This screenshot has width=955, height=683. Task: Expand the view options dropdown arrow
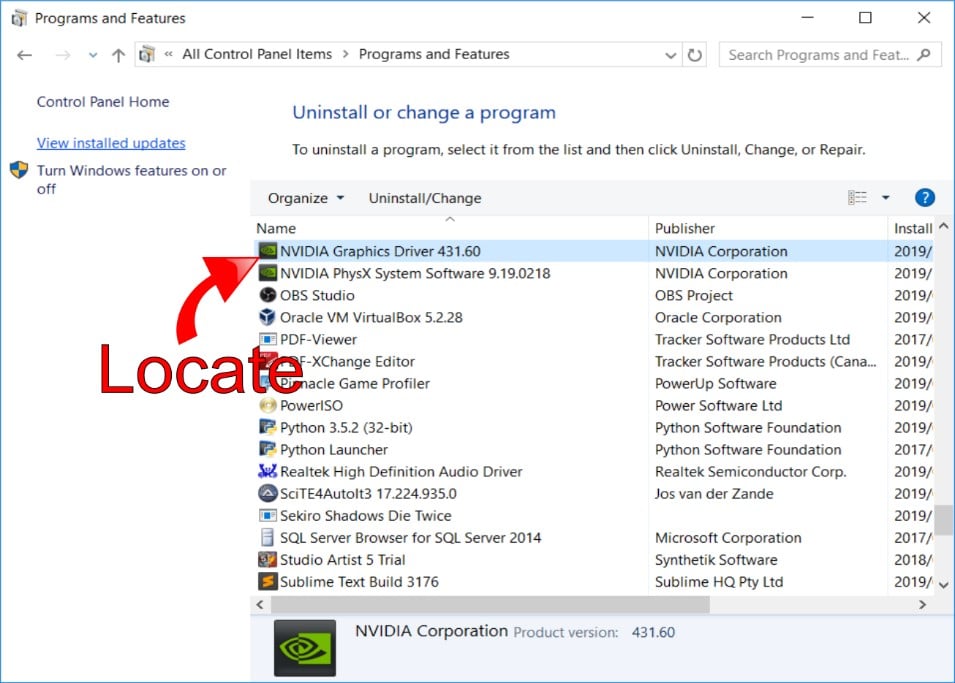885,198
